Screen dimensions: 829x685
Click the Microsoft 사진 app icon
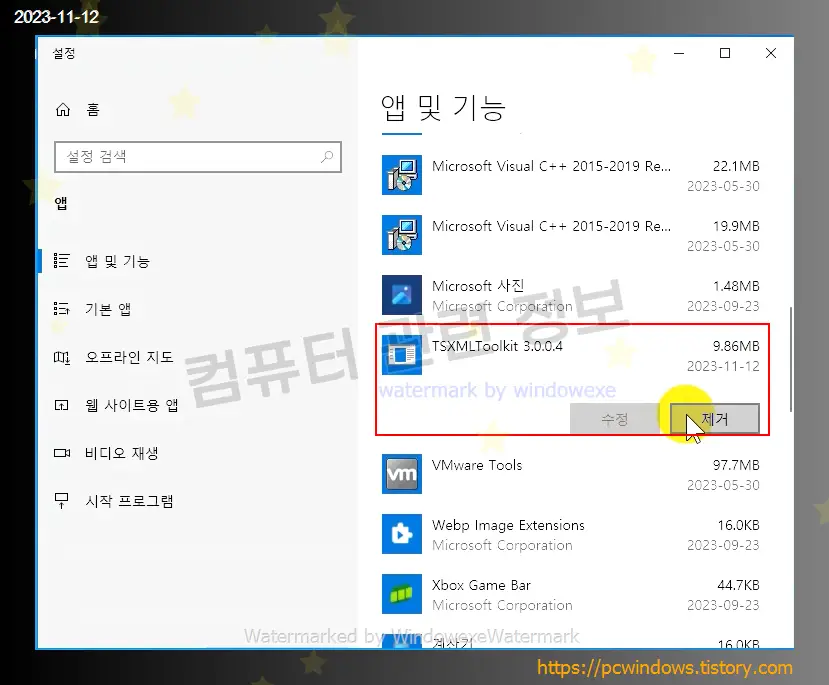click(x=402, y=295)
